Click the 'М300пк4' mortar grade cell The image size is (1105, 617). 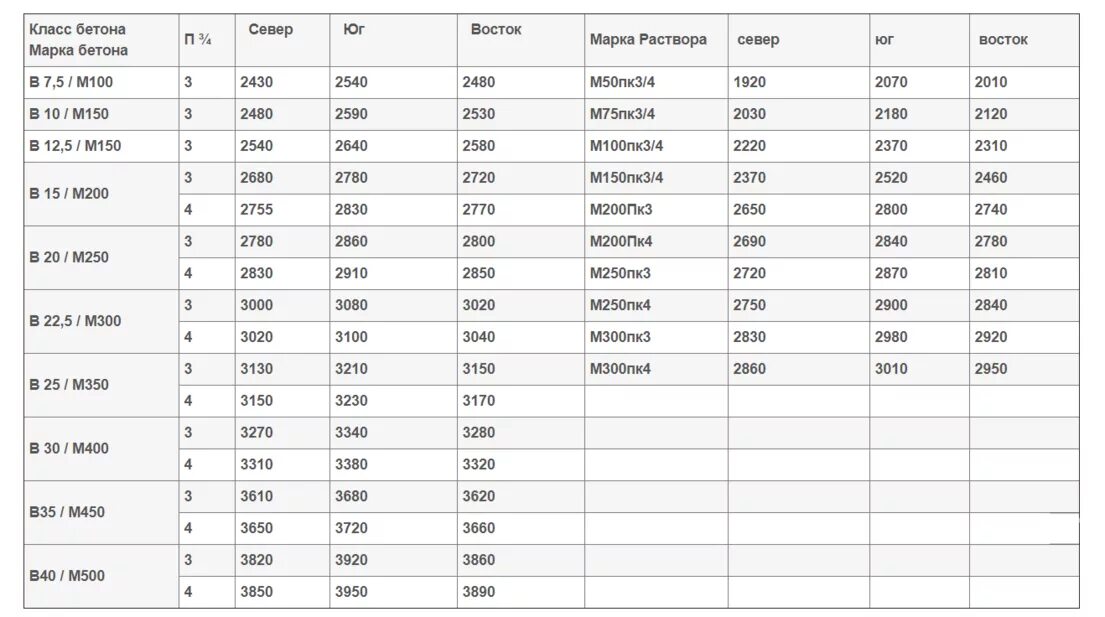[x=656, y=369]
